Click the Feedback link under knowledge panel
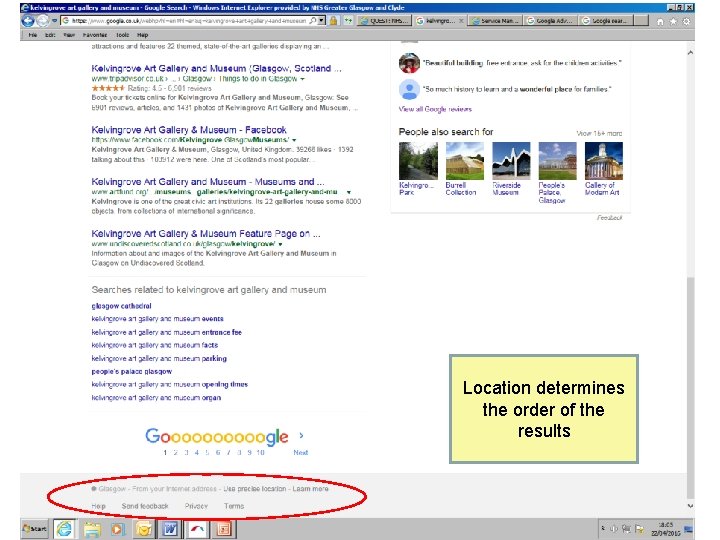This screenshot has height=540, width=720. (609, 218)
